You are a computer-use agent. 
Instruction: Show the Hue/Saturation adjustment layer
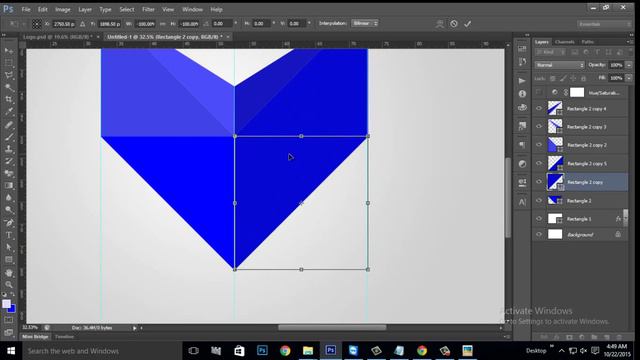pyautogui.click(x=539, y=92)
